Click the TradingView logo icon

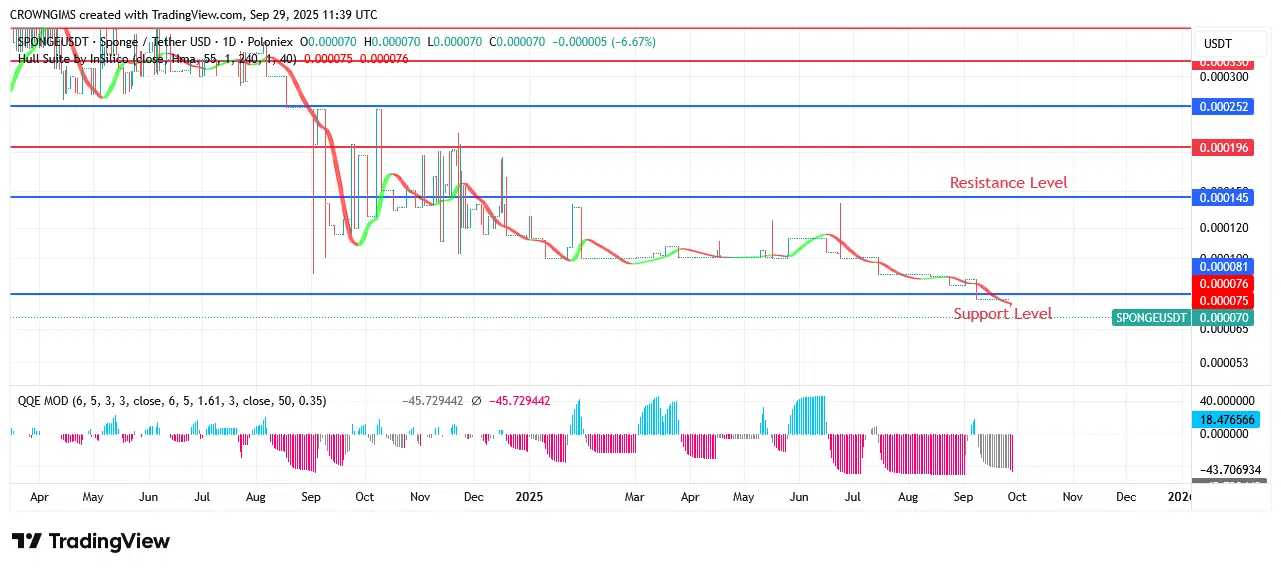[x=27, y=541]
